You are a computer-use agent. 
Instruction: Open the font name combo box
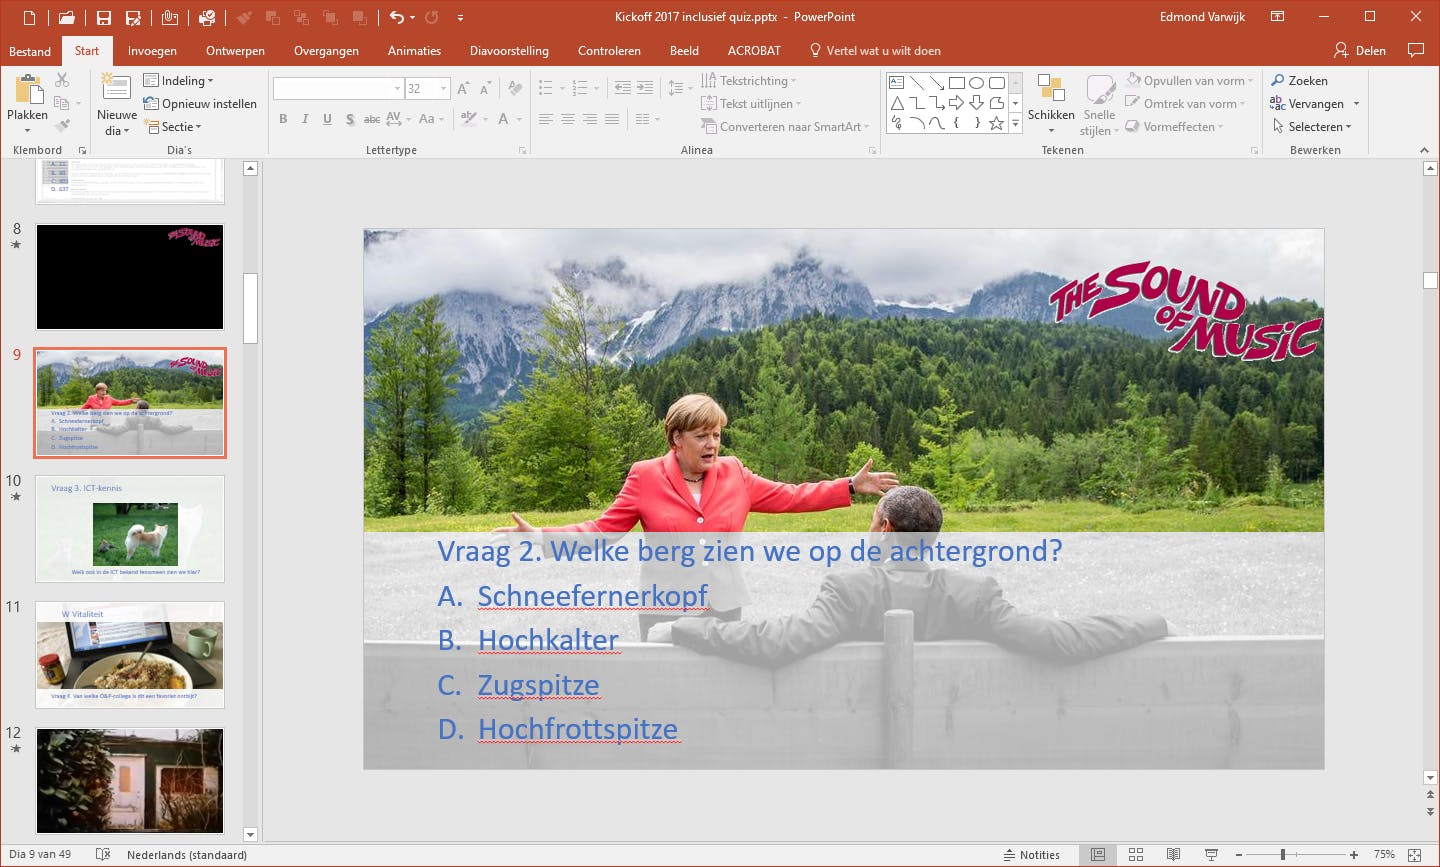(x=338, y=89)
